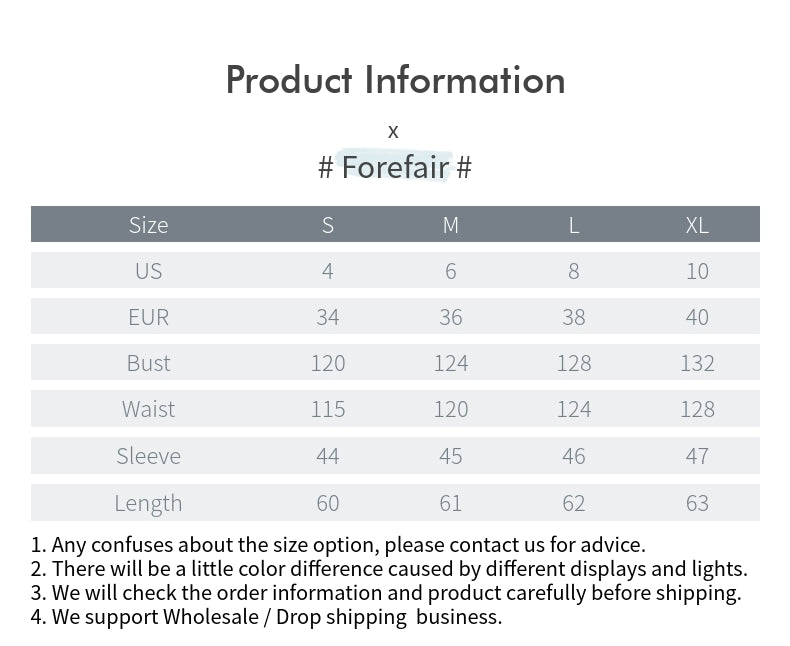Viewport: 790px width, 646px height.
Task: Choose the L size column header
Action: 574,225
